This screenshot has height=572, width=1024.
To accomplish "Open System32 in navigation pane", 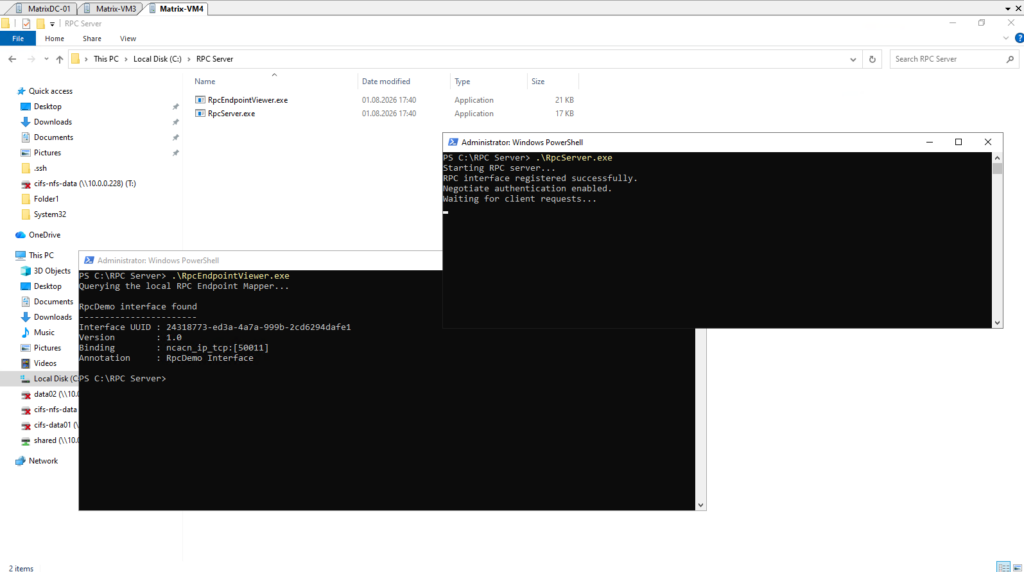I will (x=50, y=214).
